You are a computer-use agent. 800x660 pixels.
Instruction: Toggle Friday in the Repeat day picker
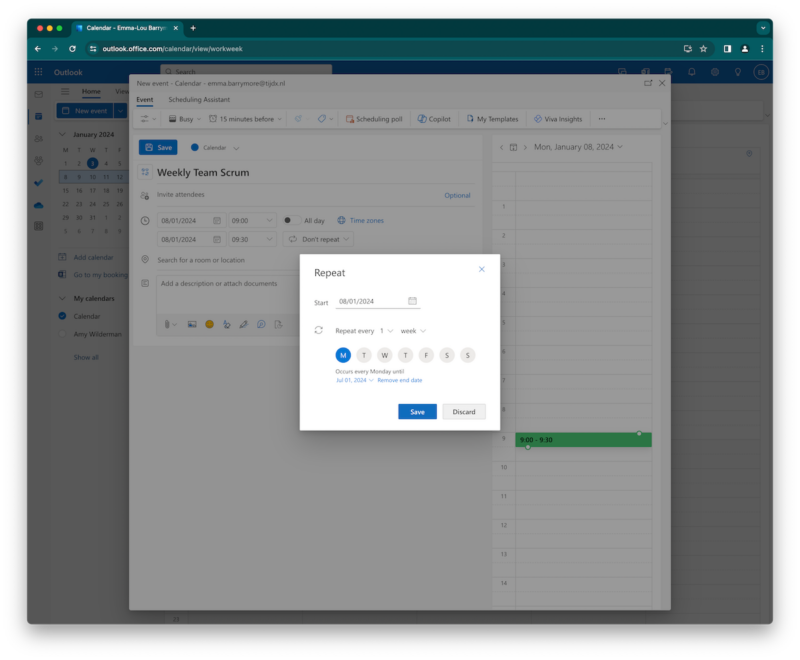tap(426, 355)
